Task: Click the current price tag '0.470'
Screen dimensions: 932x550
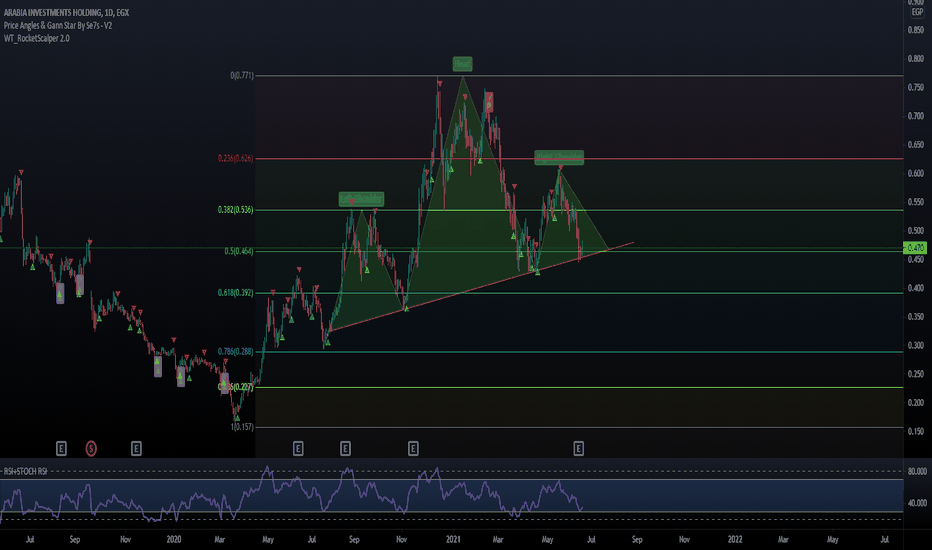Action: pos(915,247)
